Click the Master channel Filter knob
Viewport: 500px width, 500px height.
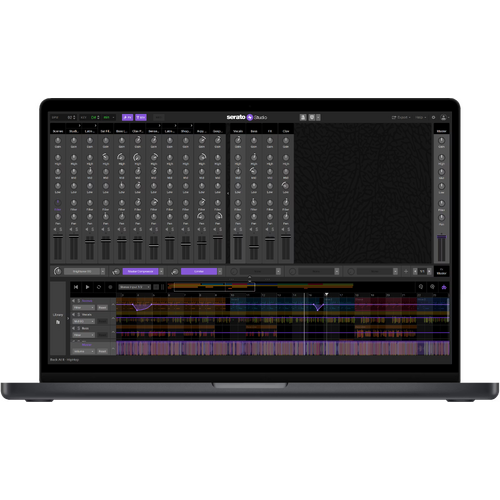point(441,203)
